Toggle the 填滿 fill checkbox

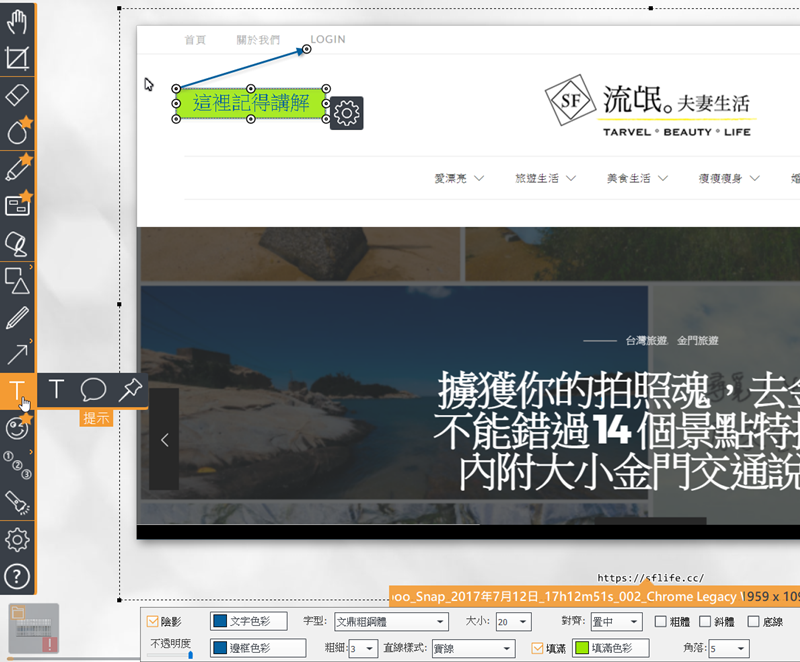[538, 648]
